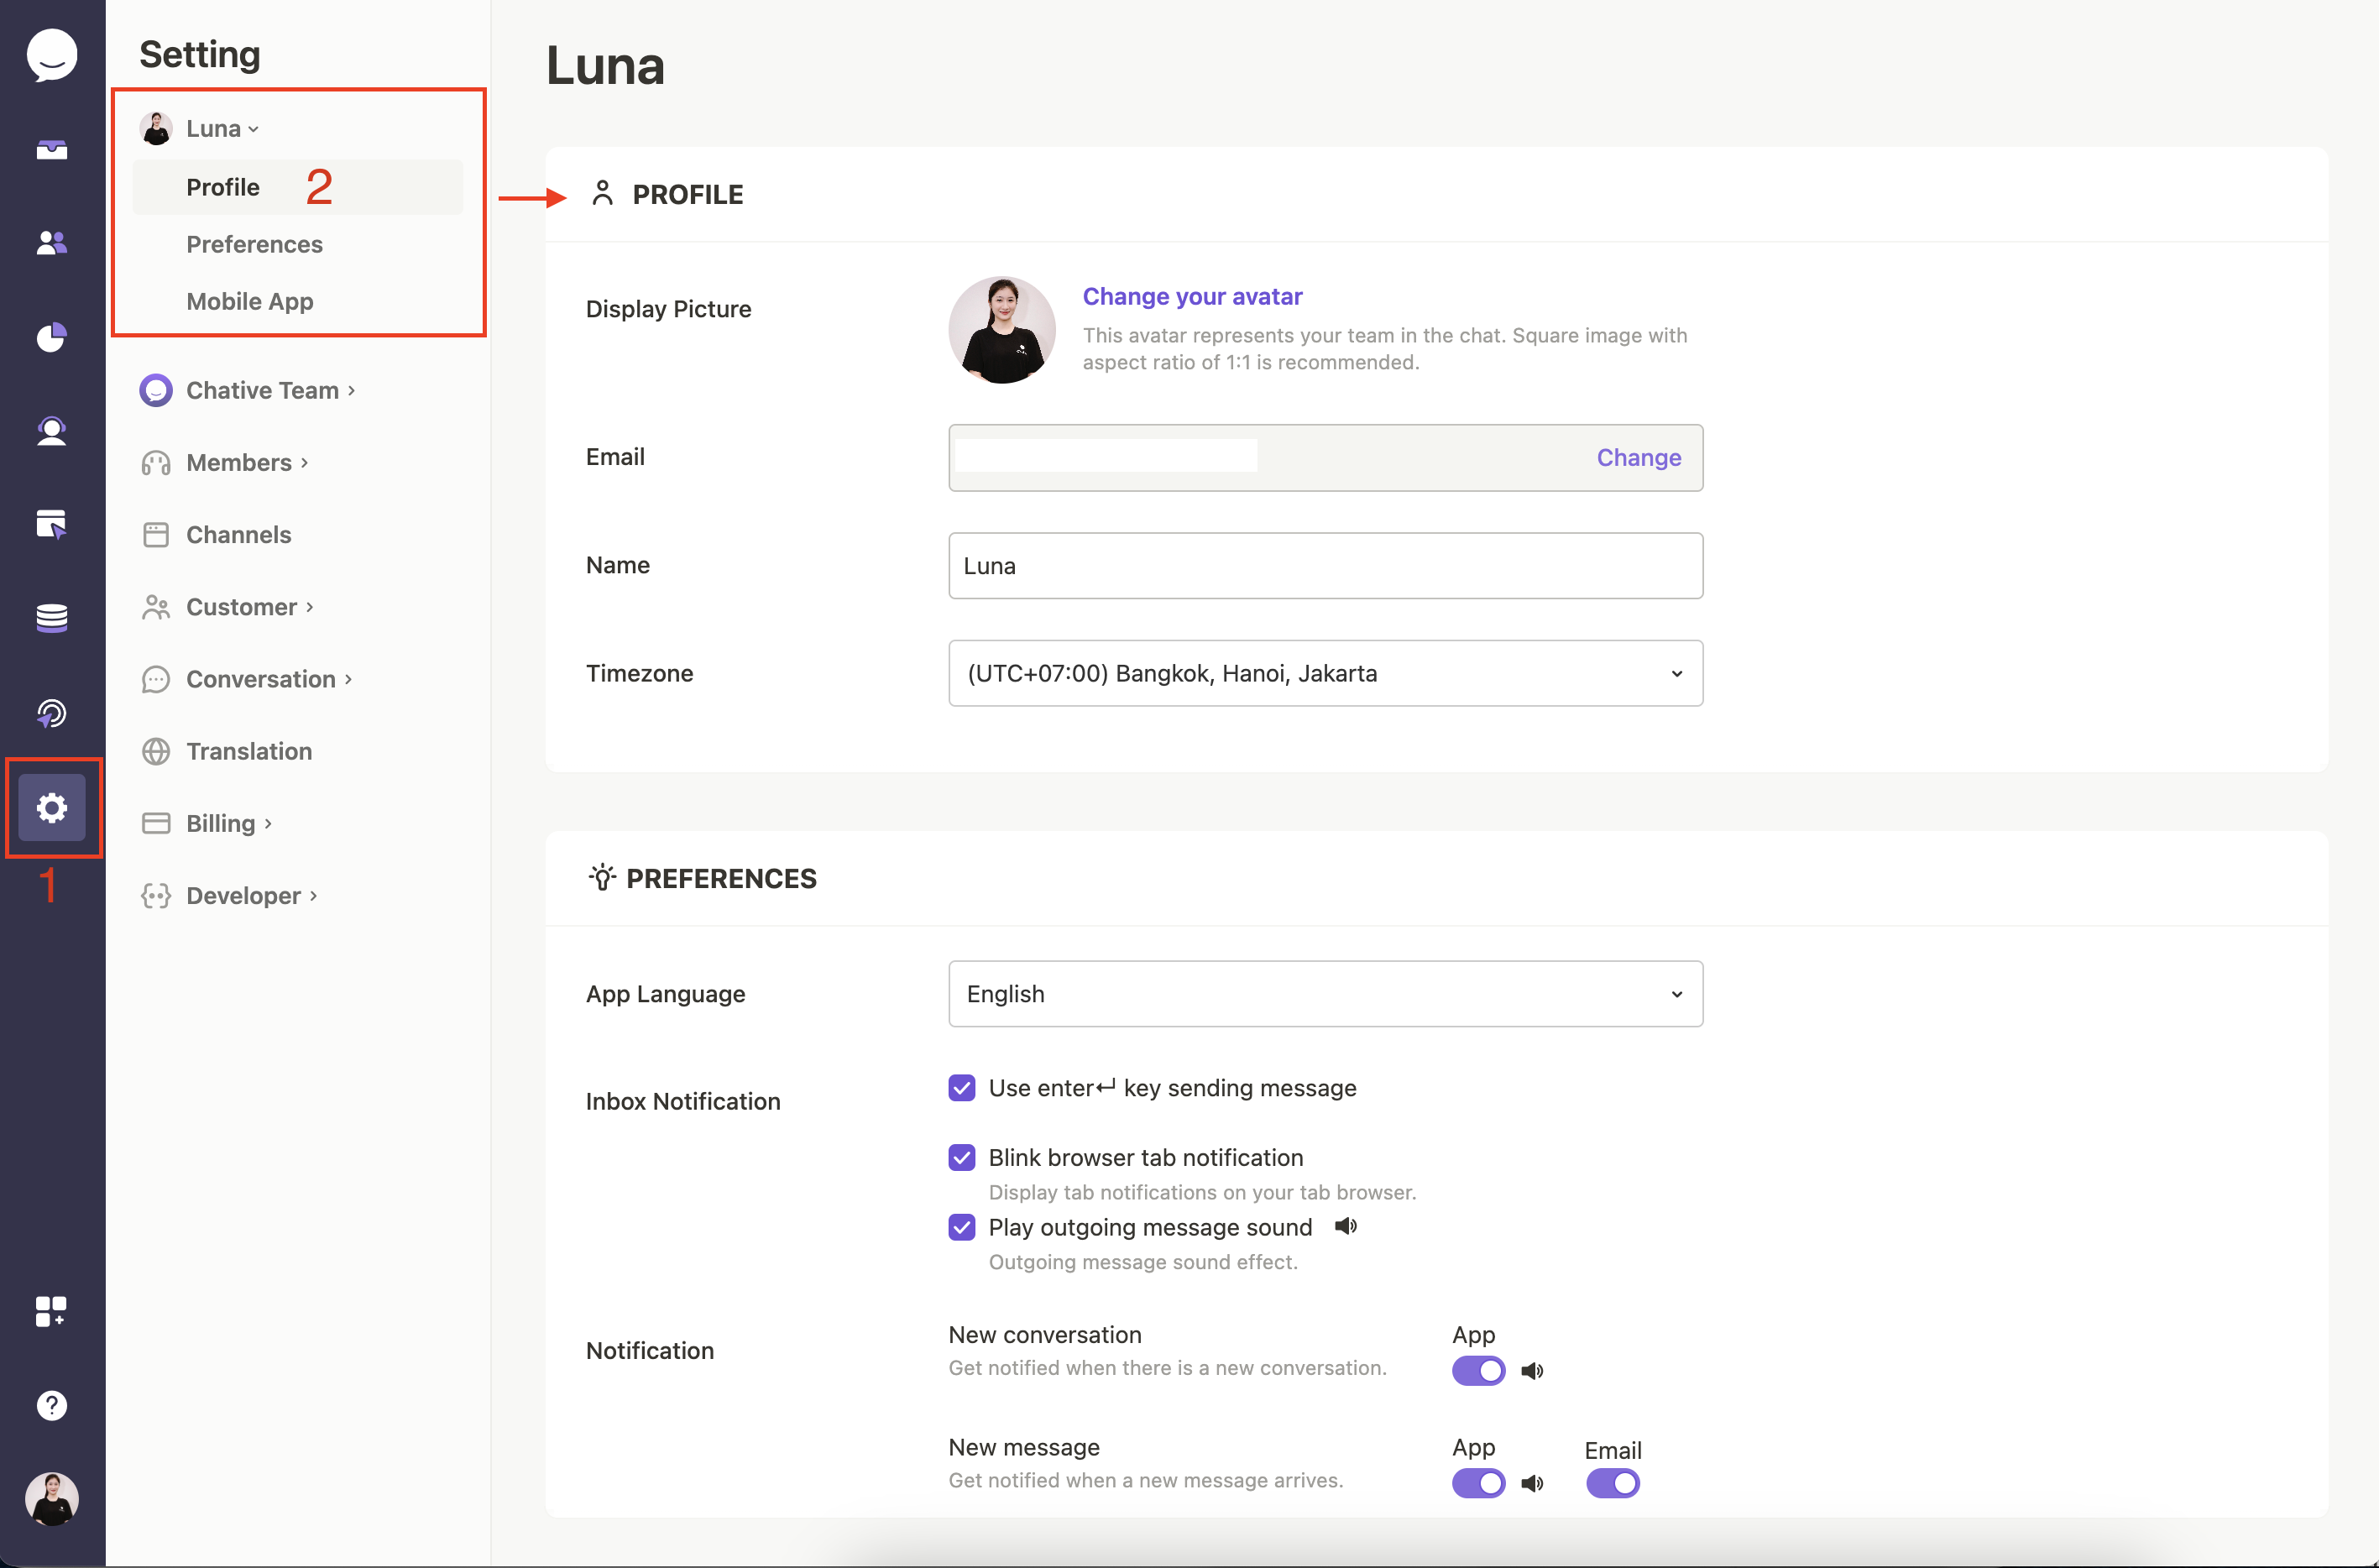Click into the Name input field
2379x1568 pixels.
(x=1325, y=566)
